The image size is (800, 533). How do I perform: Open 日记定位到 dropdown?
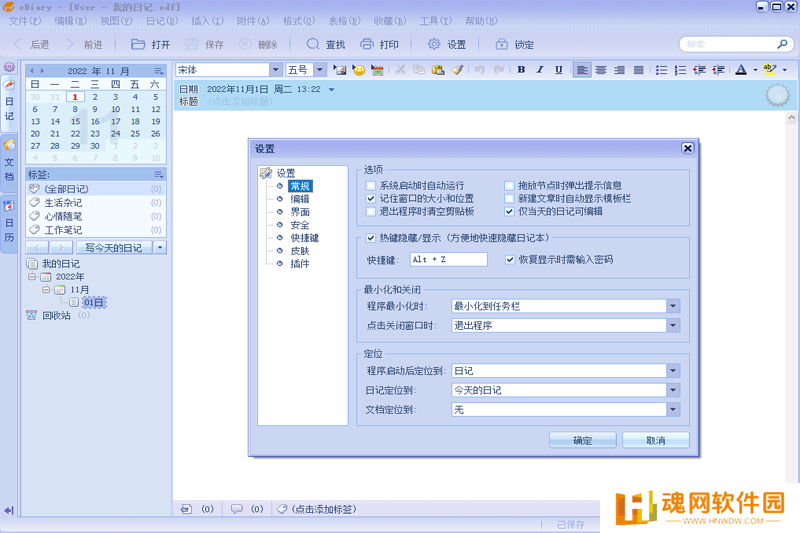673,390
